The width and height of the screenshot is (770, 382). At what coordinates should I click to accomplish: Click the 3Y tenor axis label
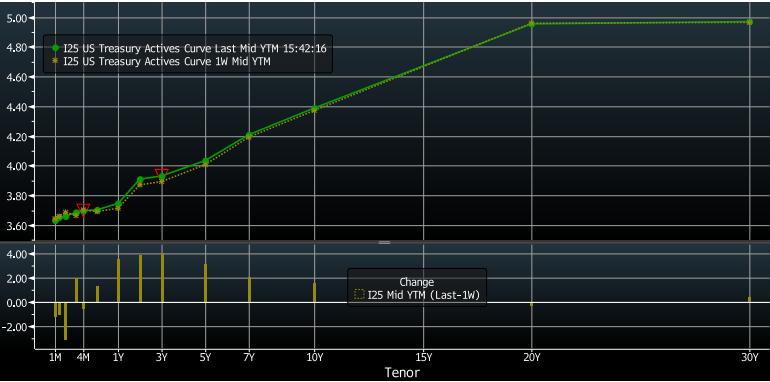point(162,357)
